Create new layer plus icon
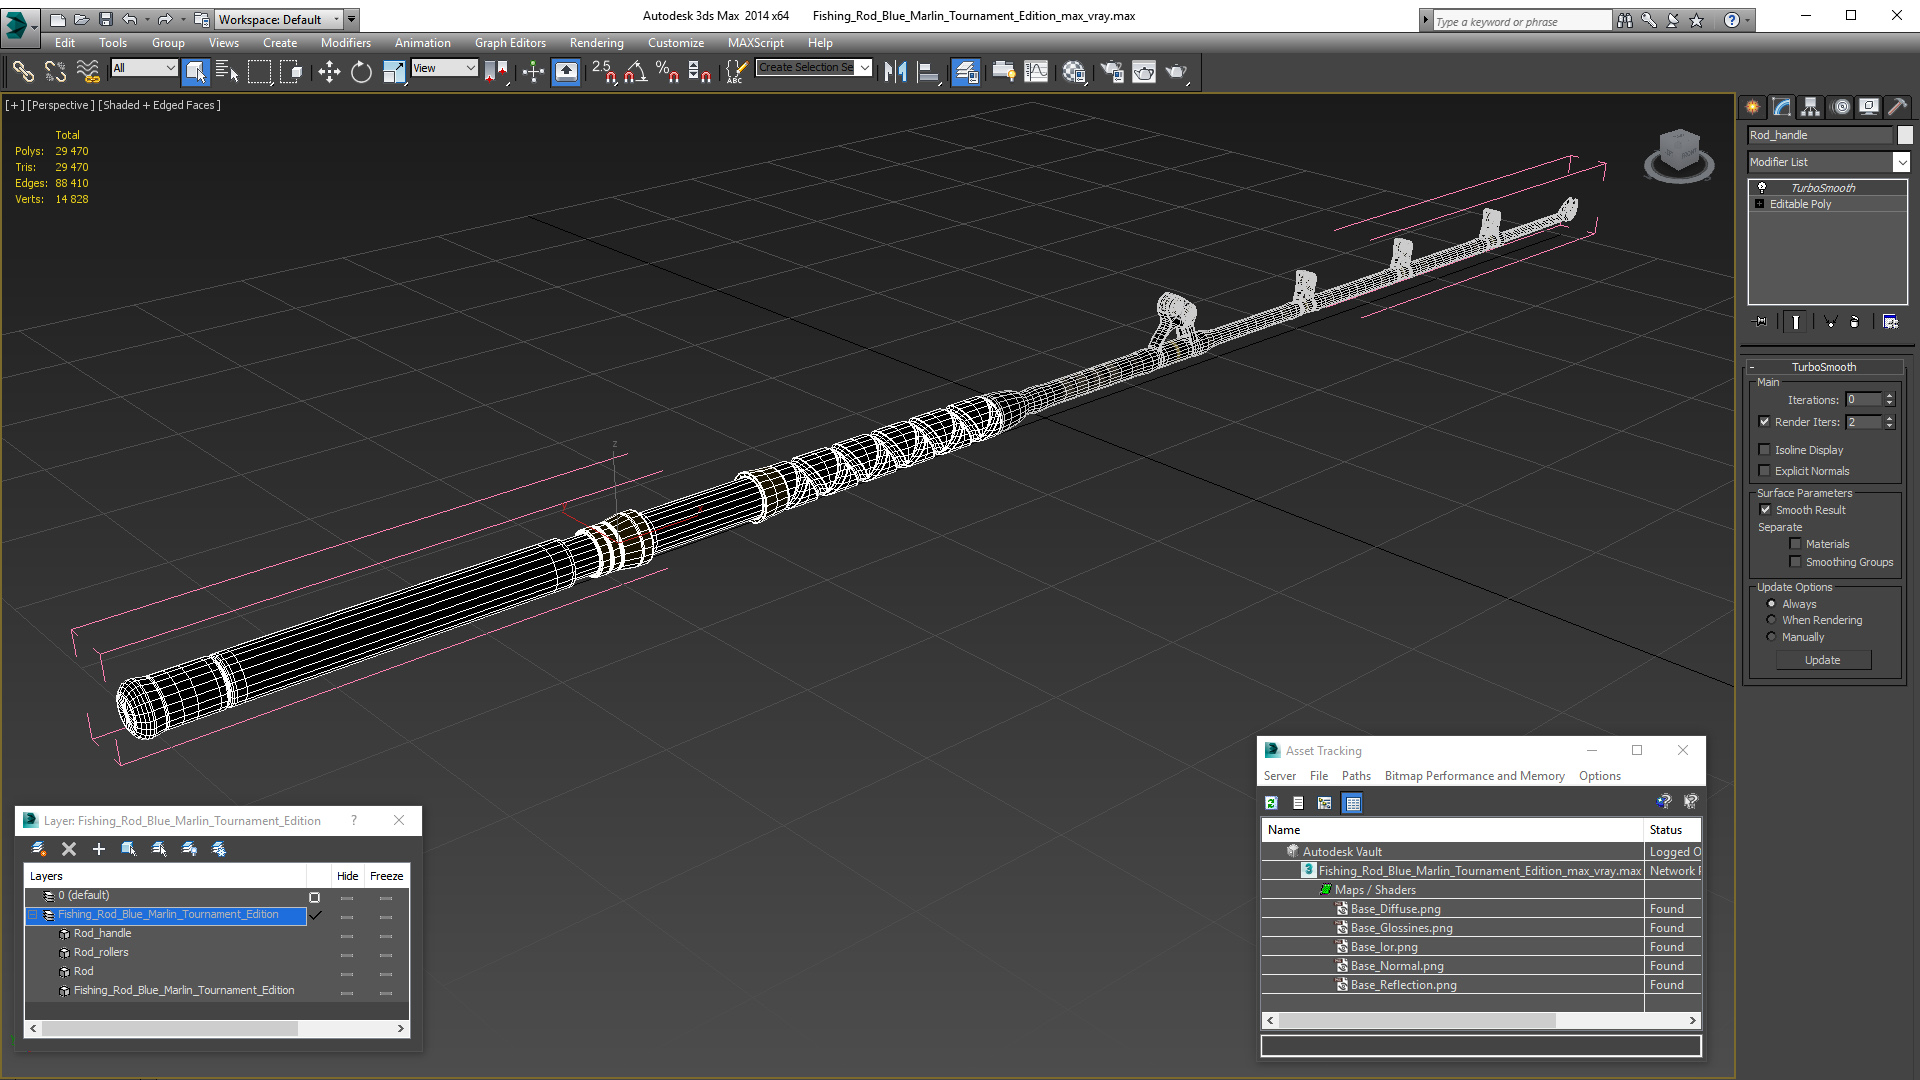 pos(99,849)
